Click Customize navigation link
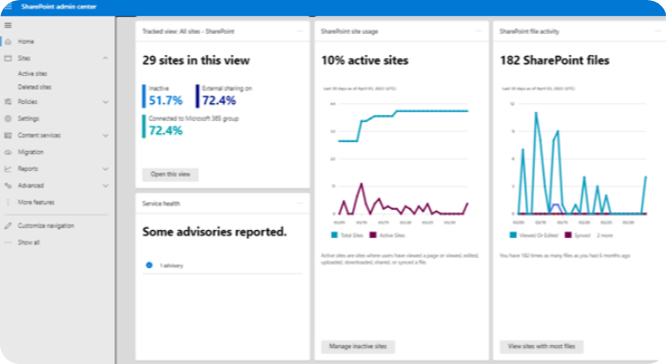 46,226
